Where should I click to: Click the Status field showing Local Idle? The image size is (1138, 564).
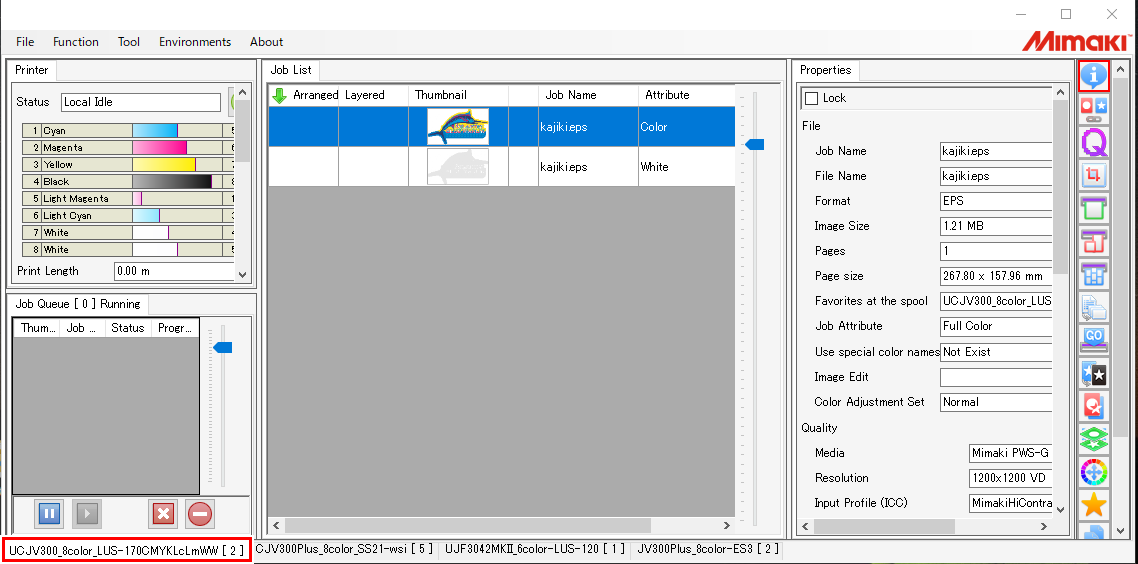pos(141,102)
